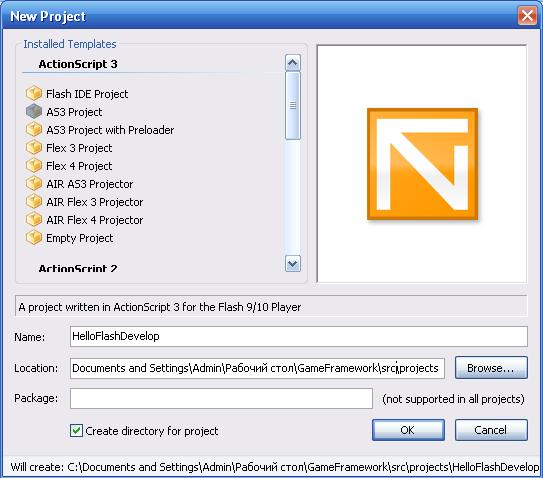This screenshot has width=543, height=478.
Task: Click the ActionScript 2 group header
Action: click(78, 268)
